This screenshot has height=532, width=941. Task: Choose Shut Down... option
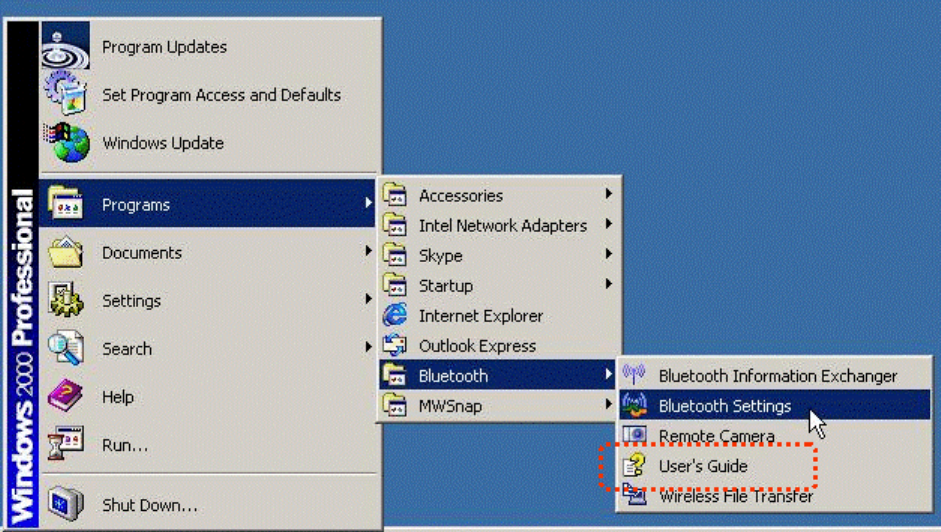pos(209,504)
